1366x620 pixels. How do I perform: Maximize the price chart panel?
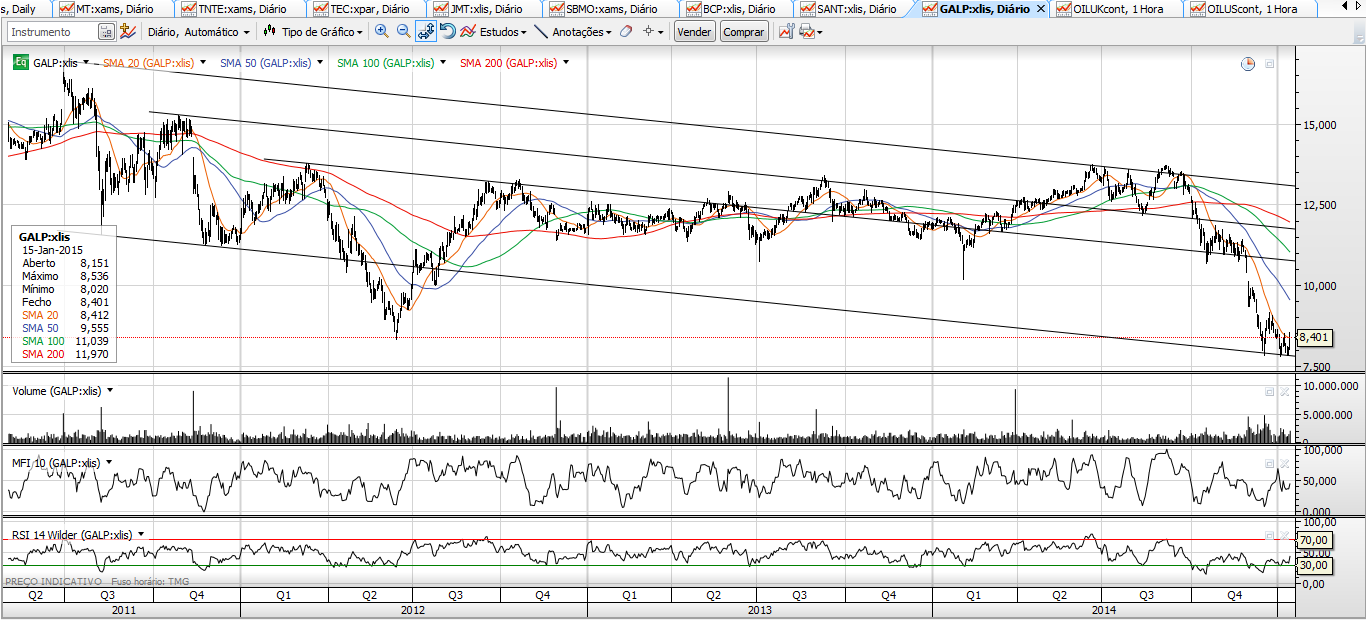tap(1270, 64)
